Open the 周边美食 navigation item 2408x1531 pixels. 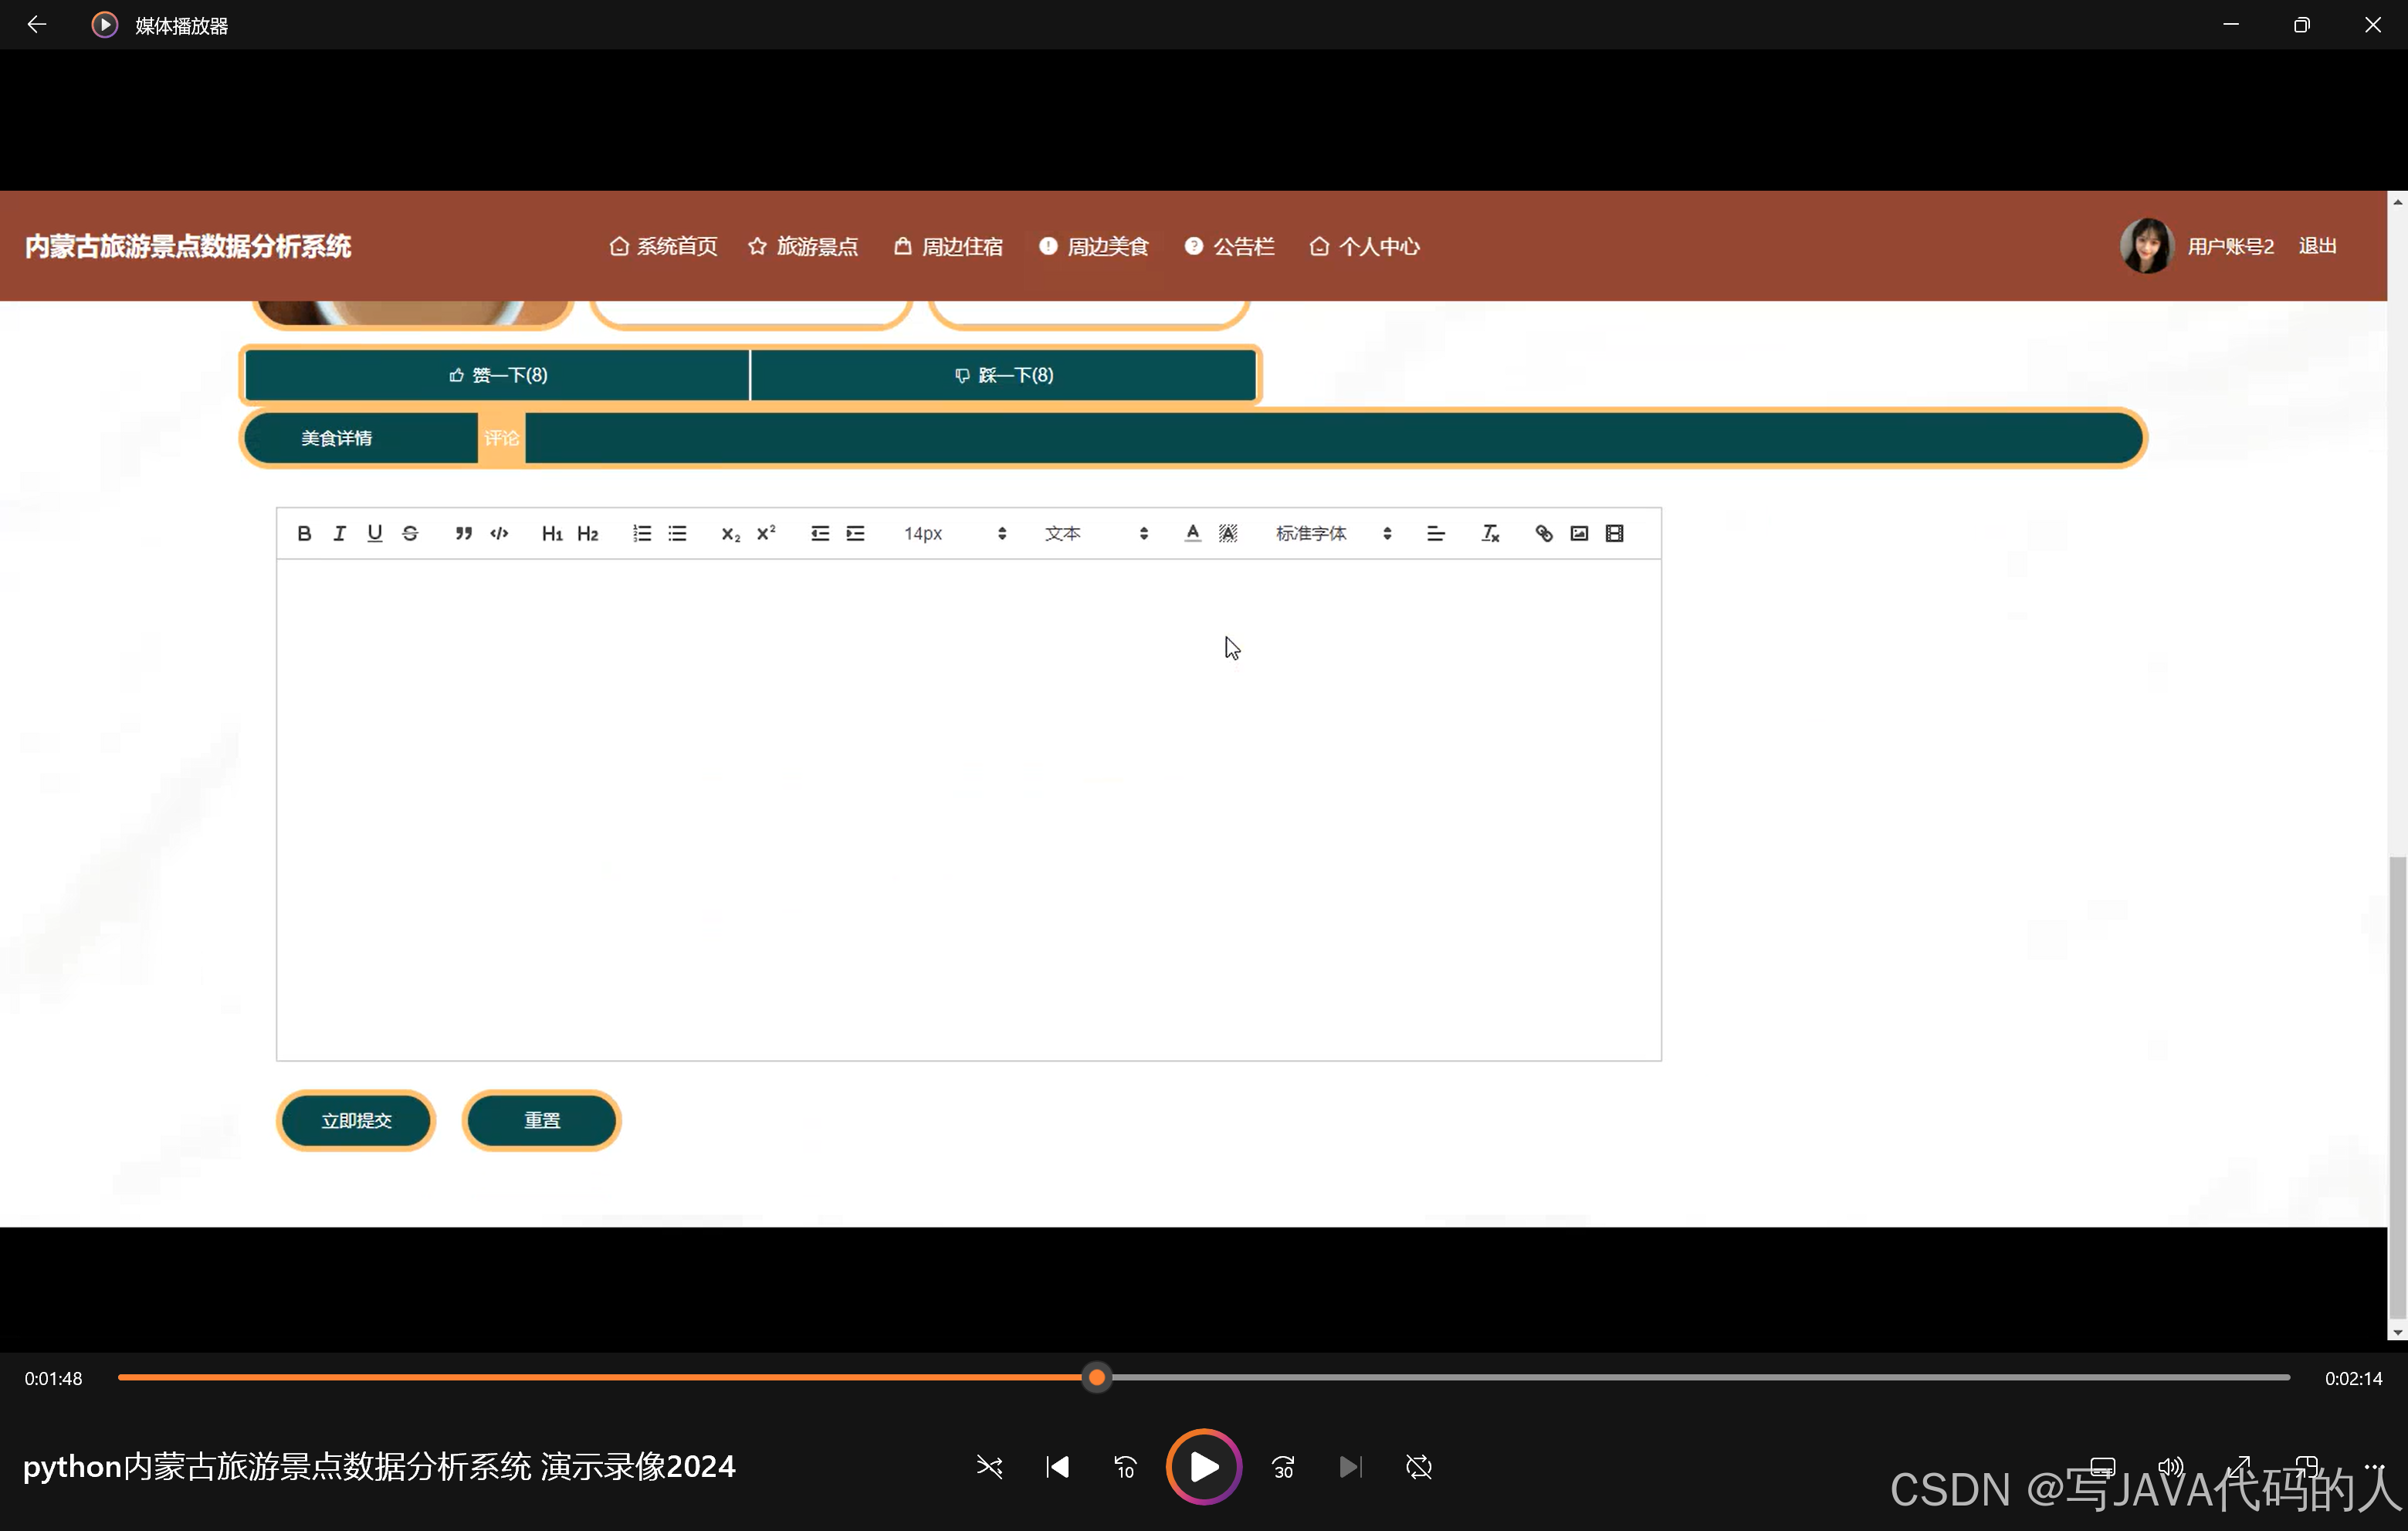coord(1094,246)
